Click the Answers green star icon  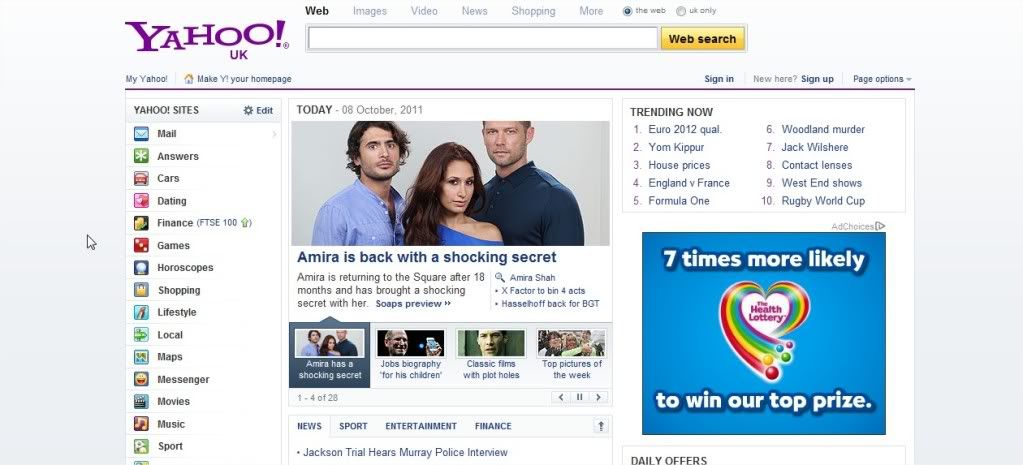[x=141, y=156]
